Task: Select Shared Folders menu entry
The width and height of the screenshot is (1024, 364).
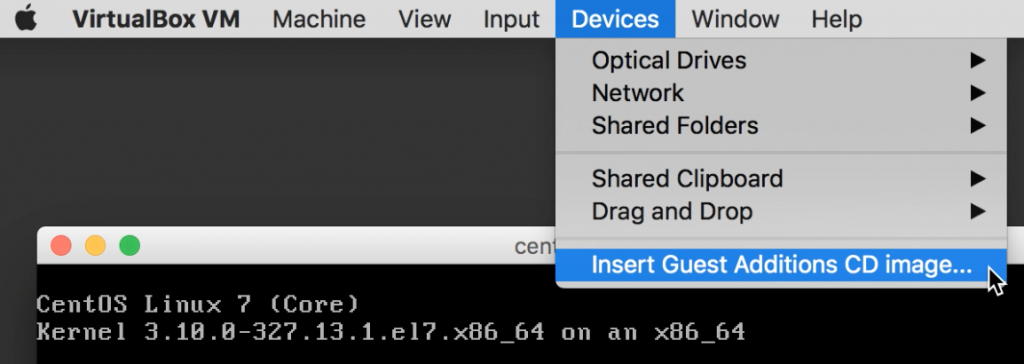Action: tap(781, 125)
